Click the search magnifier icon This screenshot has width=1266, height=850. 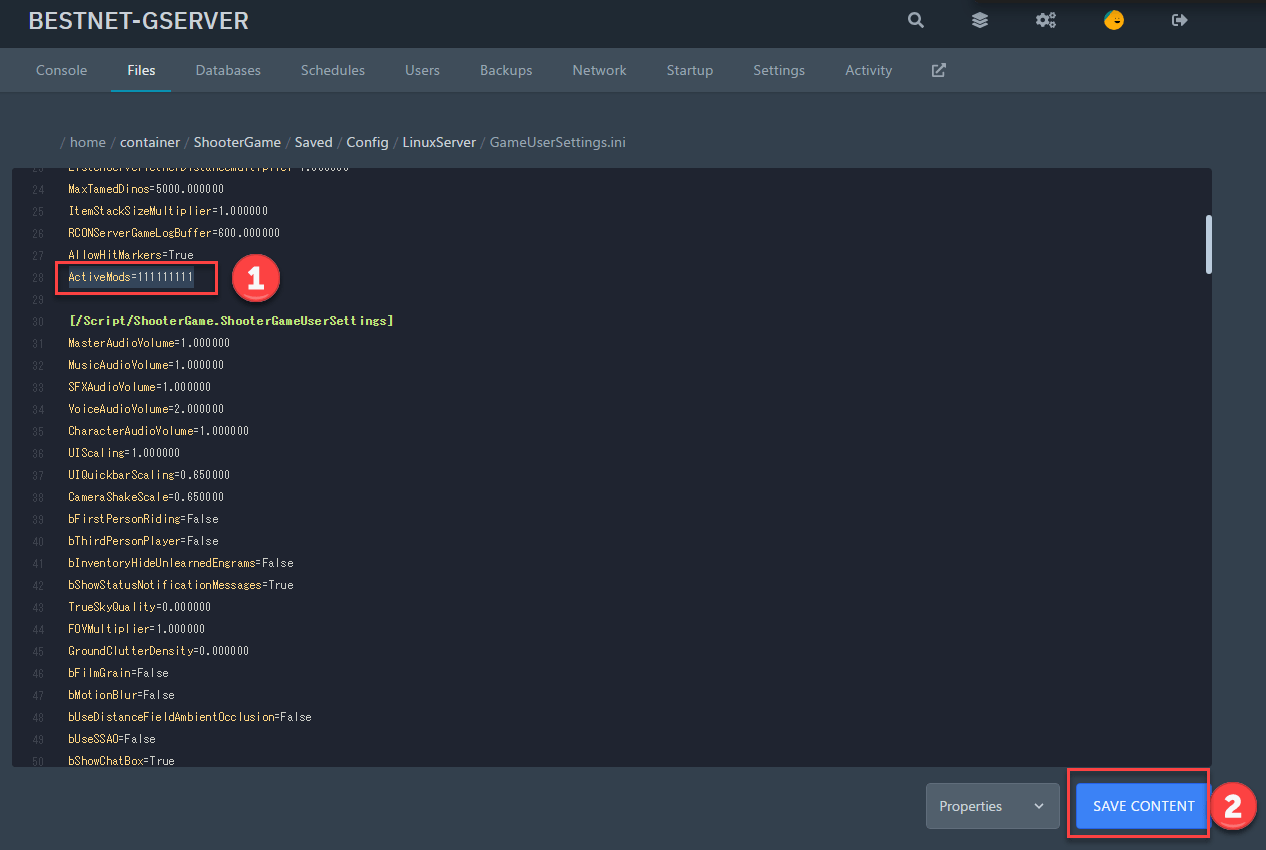(x=915, y=20)
